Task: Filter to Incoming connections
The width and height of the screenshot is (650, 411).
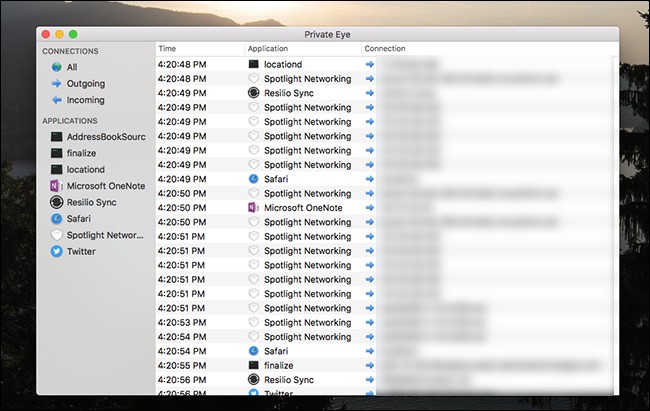Action: click(85, 100)
